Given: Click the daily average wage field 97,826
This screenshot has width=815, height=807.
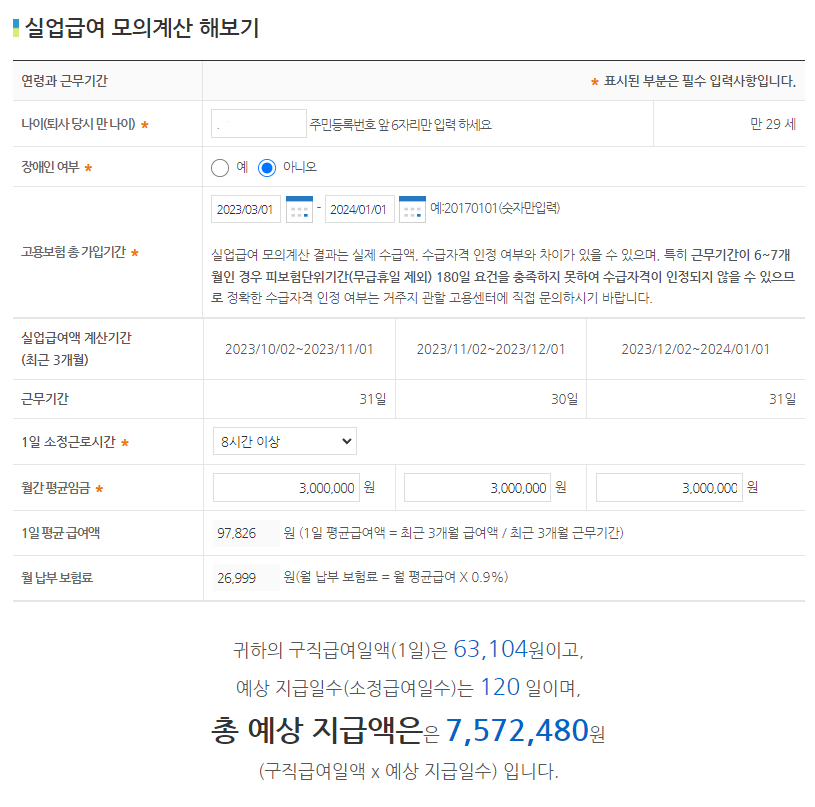Looking at the screenshot, I should tap(246, 533).
